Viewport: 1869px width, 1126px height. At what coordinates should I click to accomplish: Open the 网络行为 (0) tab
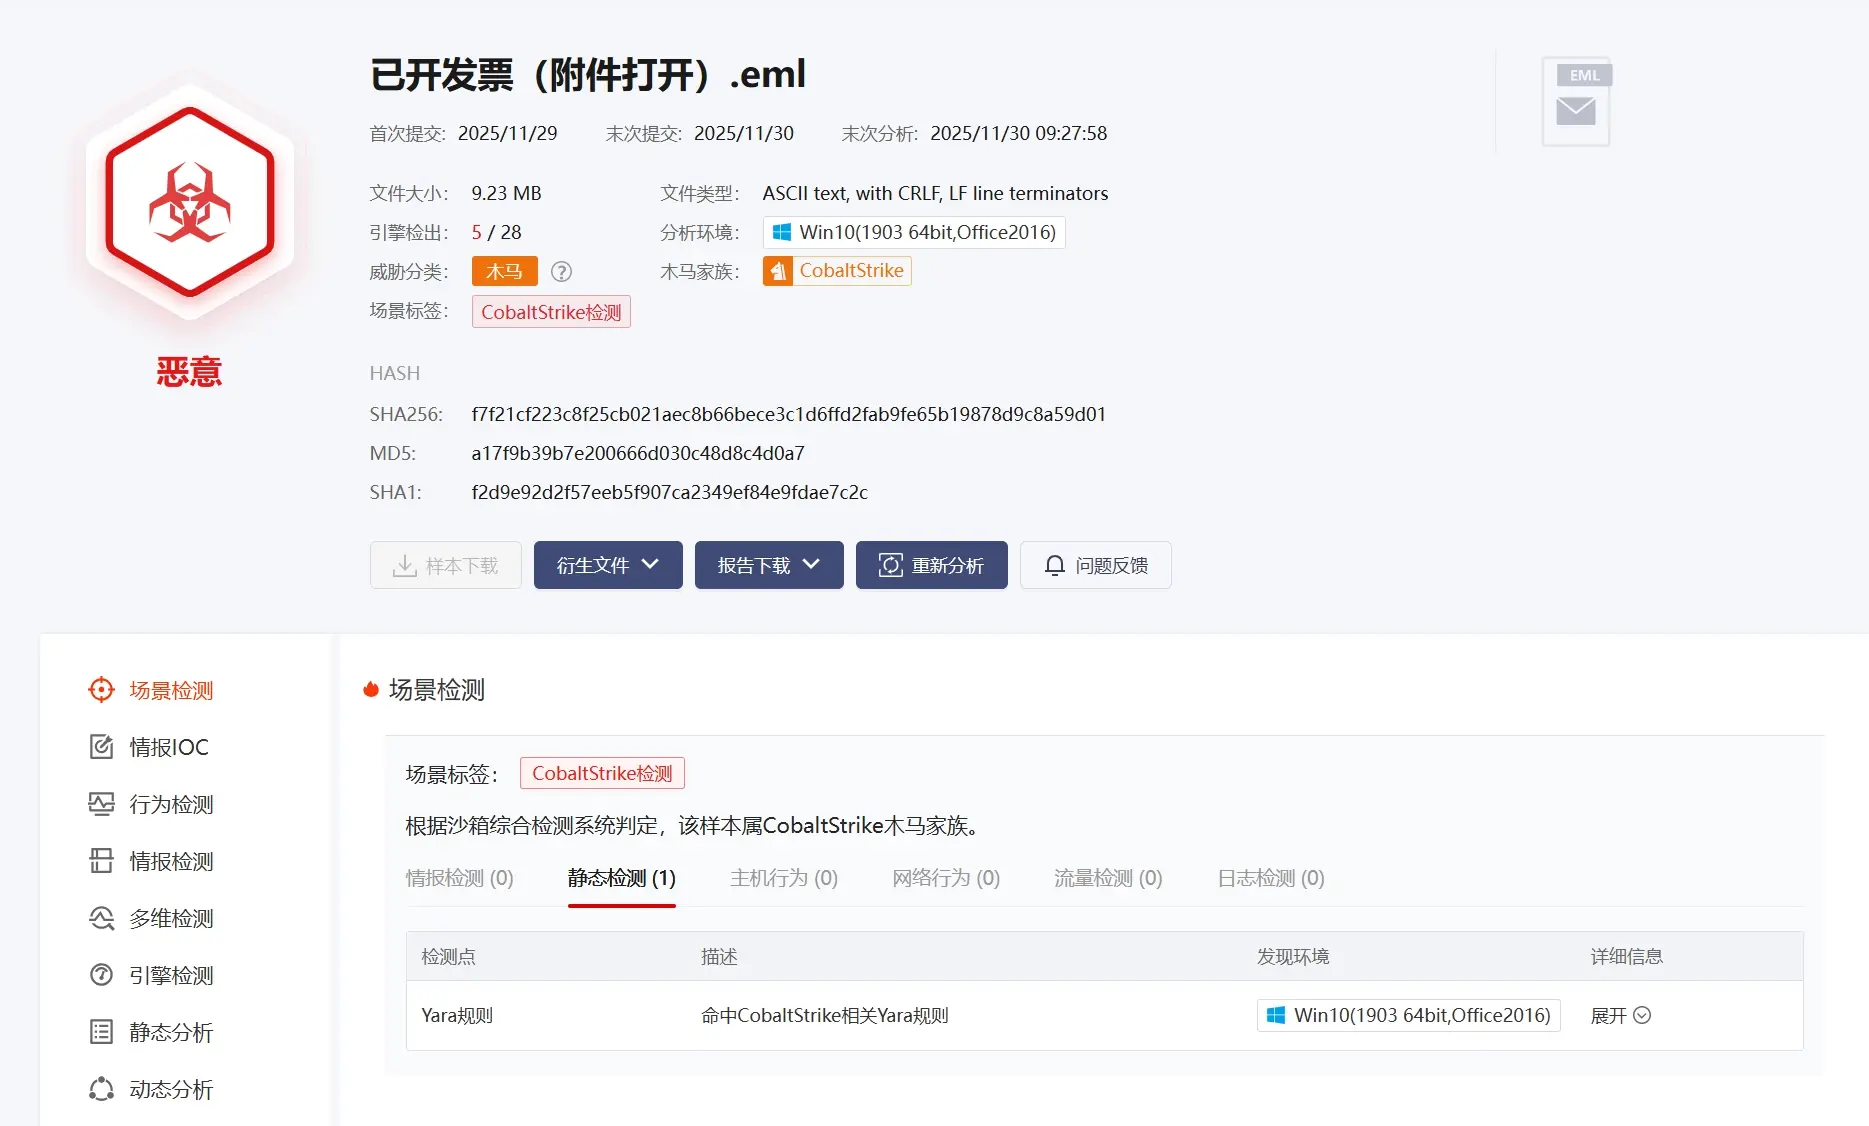[x=945, y=878]
